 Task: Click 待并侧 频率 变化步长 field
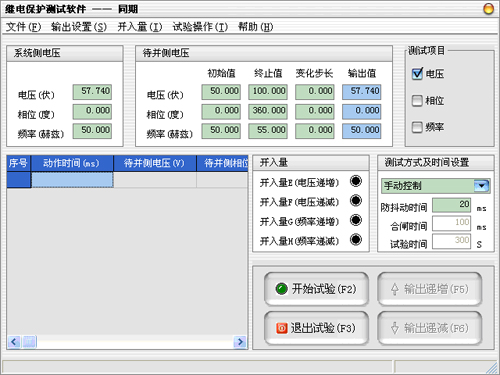click(x=315, y=131)
